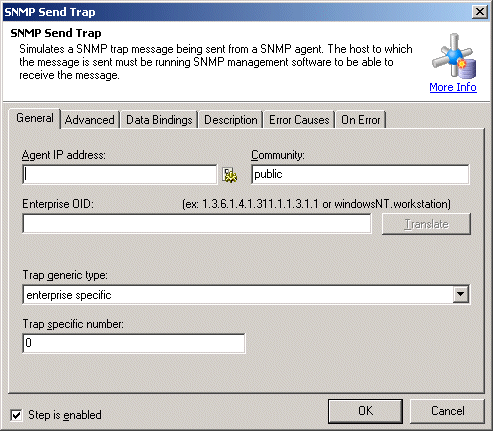Switch to the On Error tab
Viewport: 493px width, 431px height.
pyautogui.click(x=361, y=120)
